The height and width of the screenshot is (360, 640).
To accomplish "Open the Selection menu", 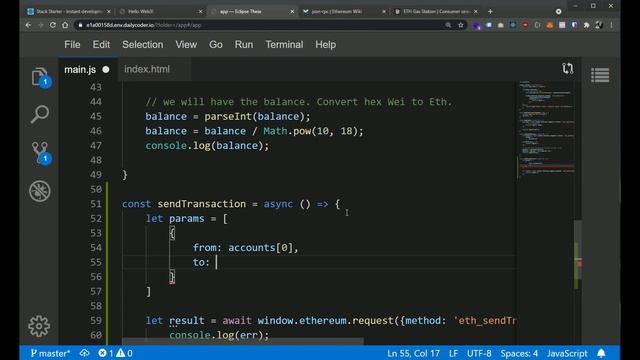I will point(142,44).
